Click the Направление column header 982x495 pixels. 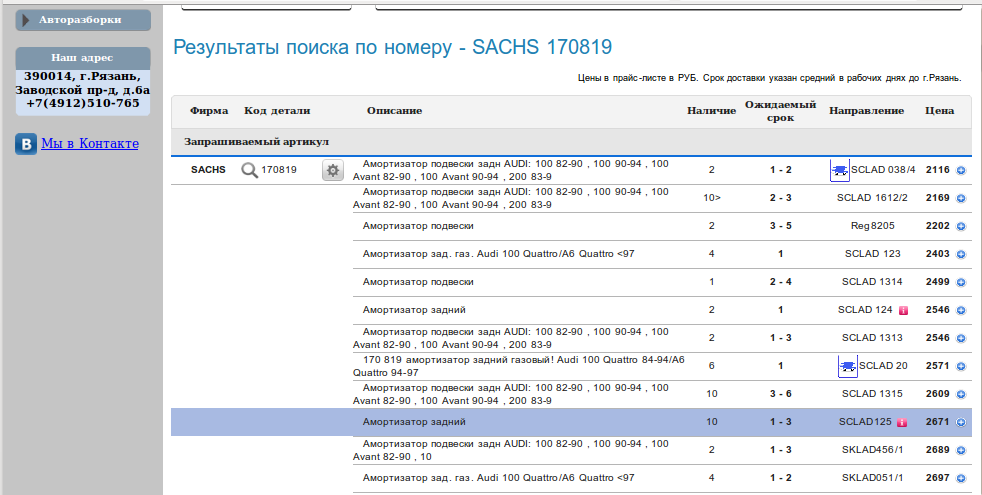pos(867,111)
